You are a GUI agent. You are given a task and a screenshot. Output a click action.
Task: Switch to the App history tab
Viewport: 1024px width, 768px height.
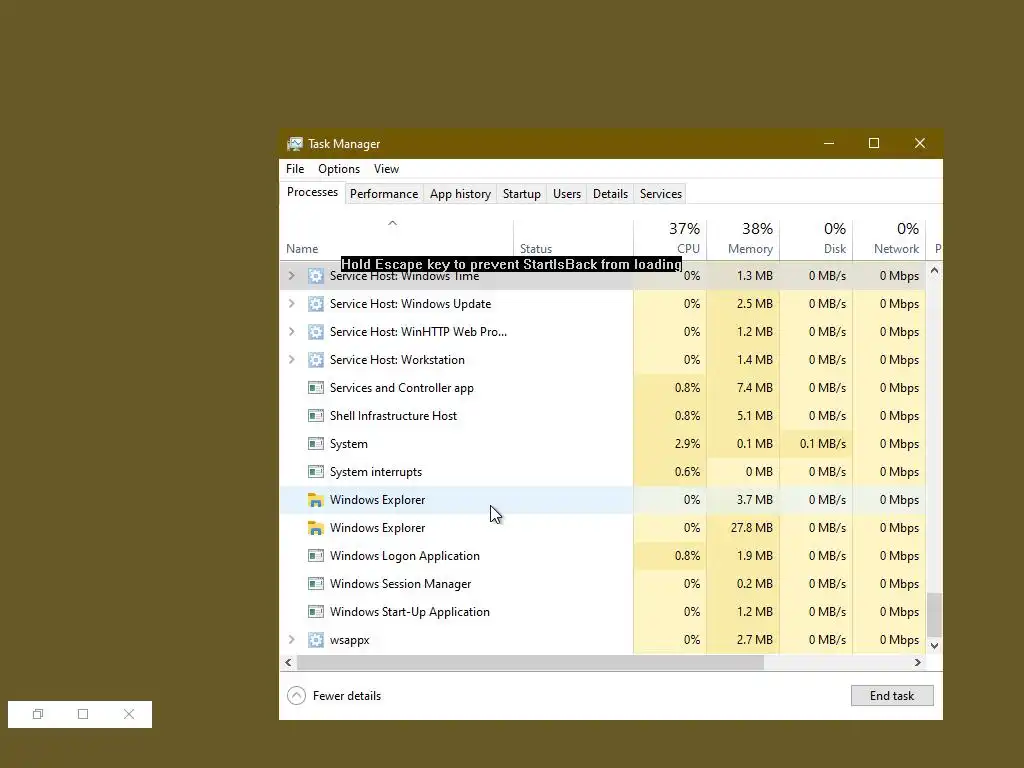(x=460, y=194)
